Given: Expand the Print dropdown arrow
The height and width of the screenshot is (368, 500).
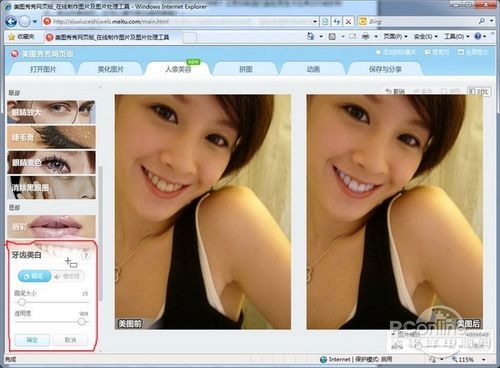Looking at the screenshot, I should click(x=376, y=36).
